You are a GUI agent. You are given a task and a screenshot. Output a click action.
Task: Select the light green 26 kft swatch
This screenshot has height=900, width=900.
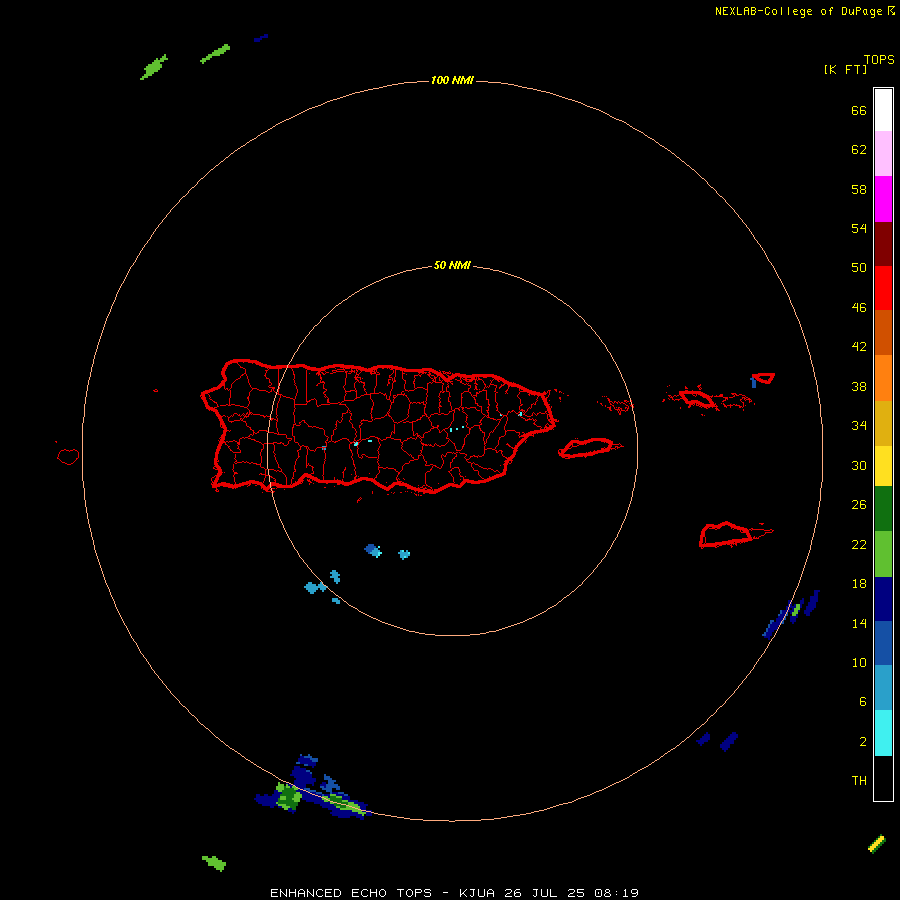(x=883, y=553)
